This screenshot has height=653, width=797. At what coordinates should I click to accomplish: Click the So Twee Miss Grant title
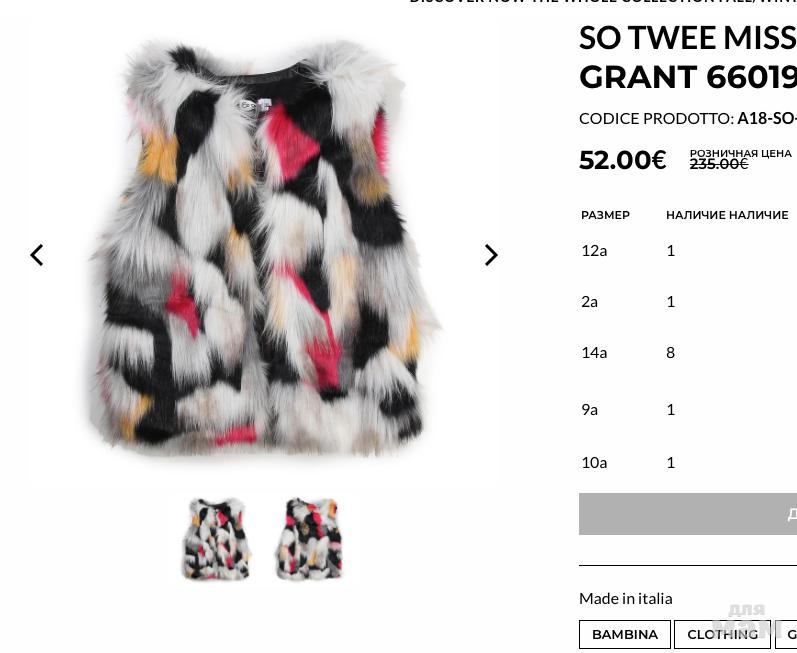[x=687, y=57]
